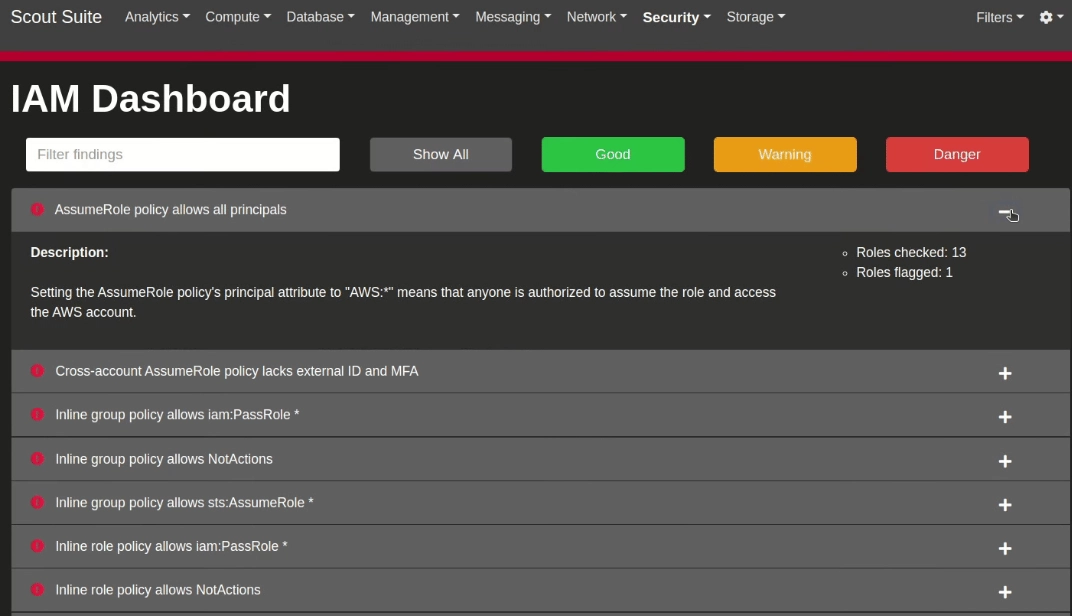Click Inline role policy allows iam:PassRole title

[x=171, y=546]
